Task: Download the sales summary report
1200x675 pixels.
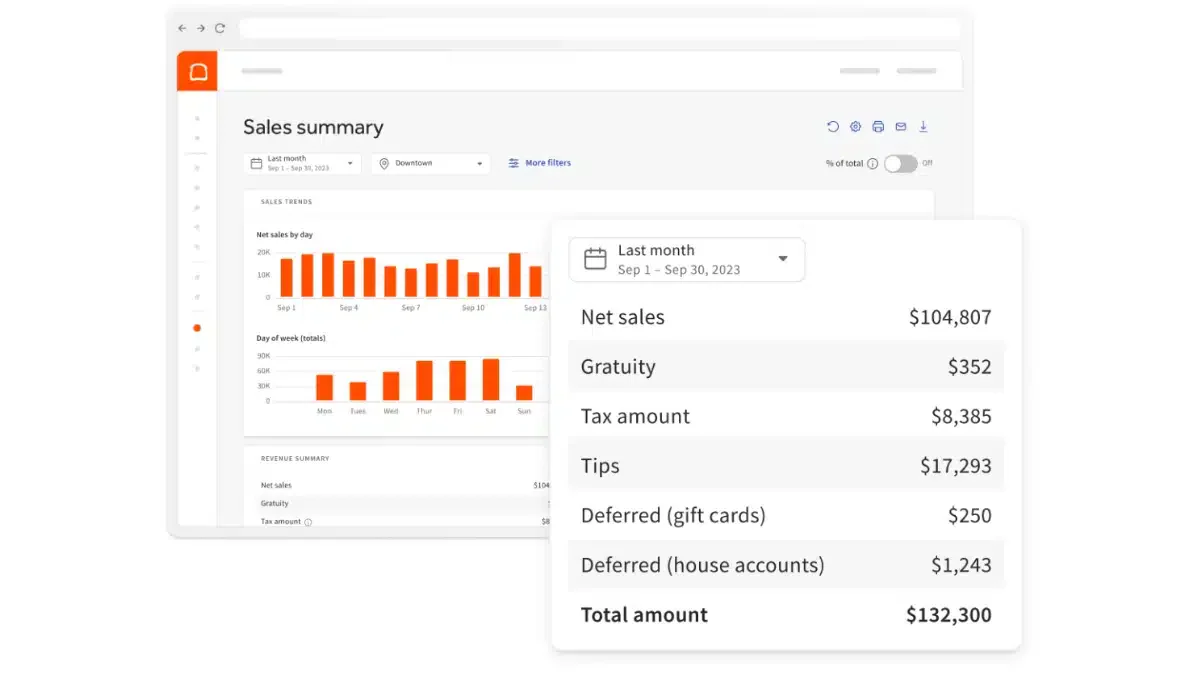Action: coord(923,127)
